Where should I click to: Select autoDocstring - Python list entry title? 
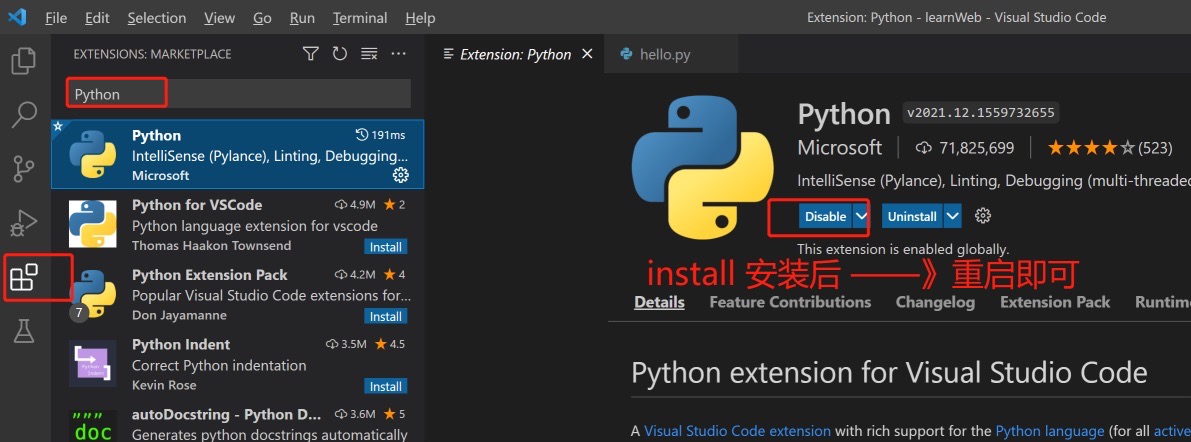226,415
